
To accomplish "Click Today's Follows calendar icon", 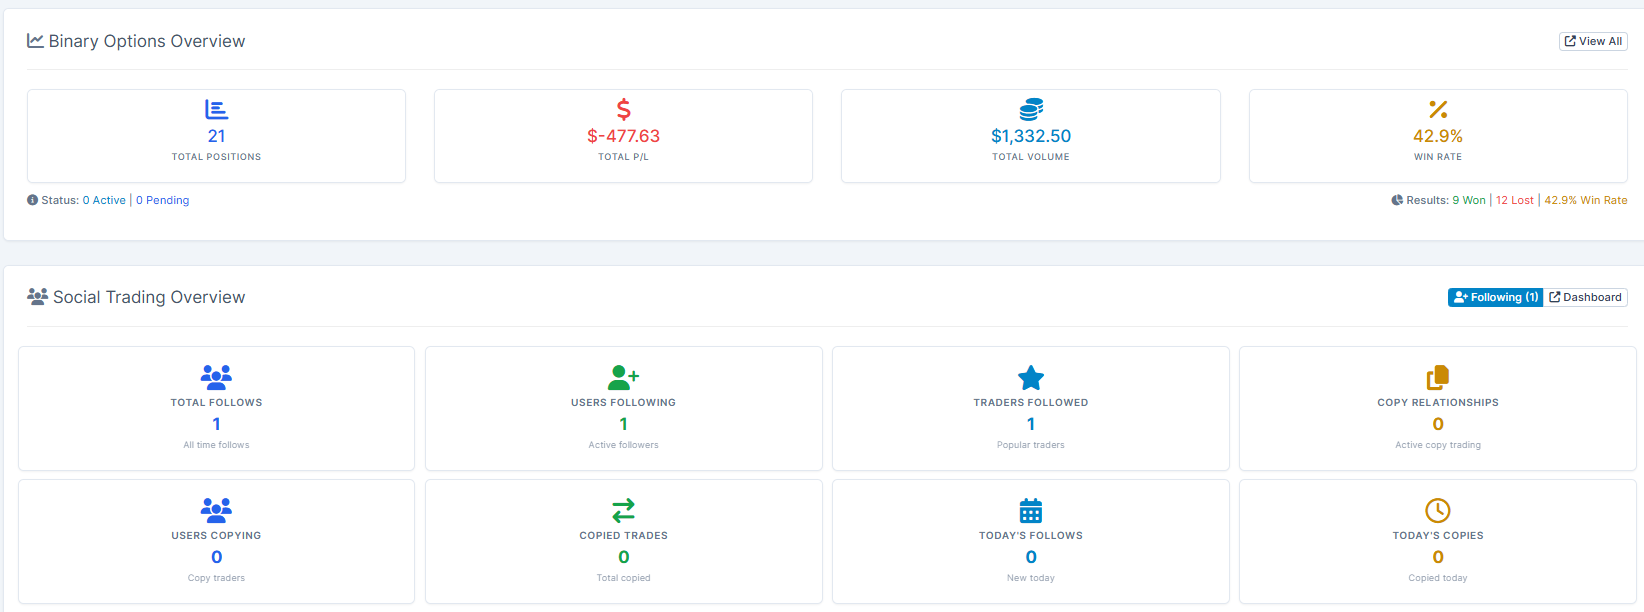I will click(x=1031, y=510).
